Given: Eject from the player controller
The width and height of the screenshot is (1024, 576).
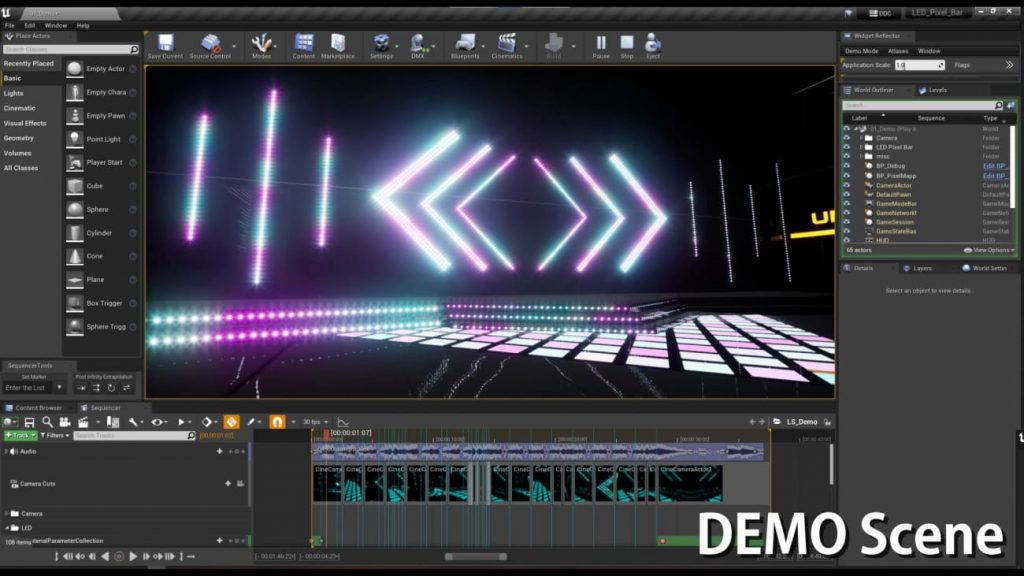Looking at the screenshot, I should pyautogui.click(x=652, y=44).
